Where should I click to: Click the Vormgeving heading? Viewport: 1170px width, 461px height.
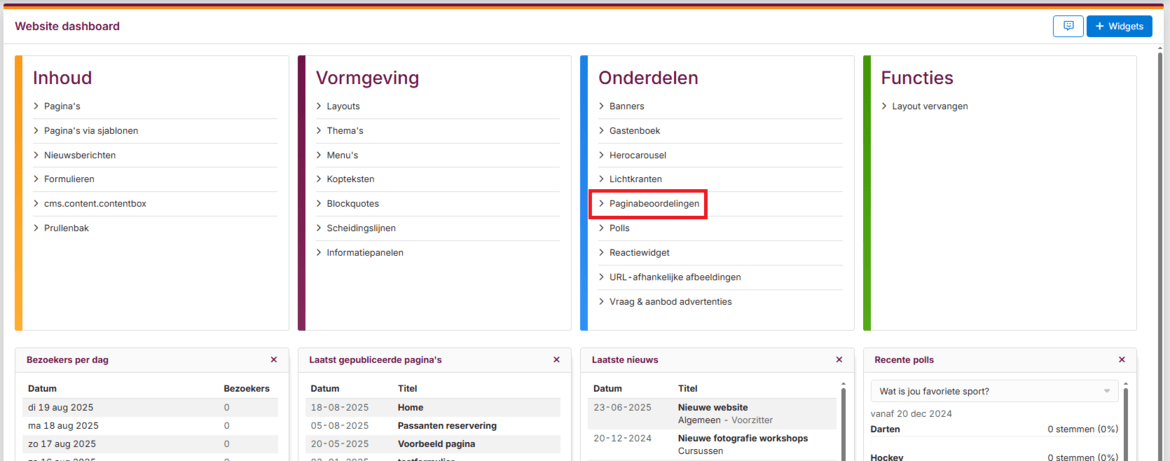click(367, 78)
